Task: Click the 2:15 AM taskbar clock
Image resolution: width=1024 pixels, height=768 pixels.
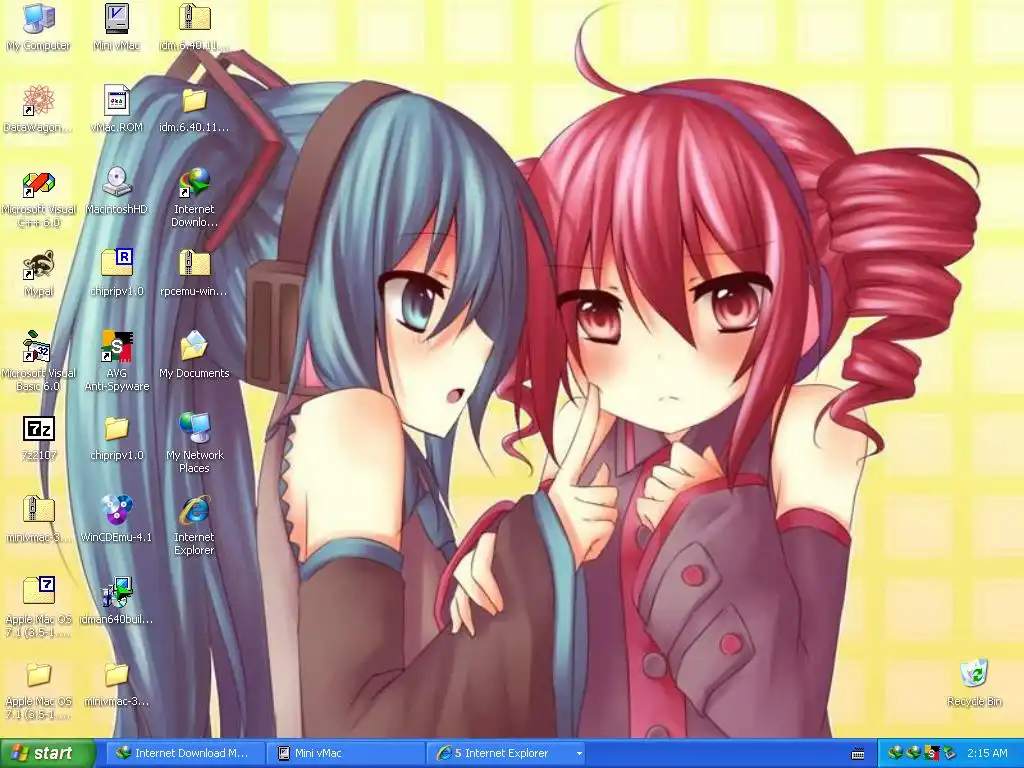Action: 987,754
